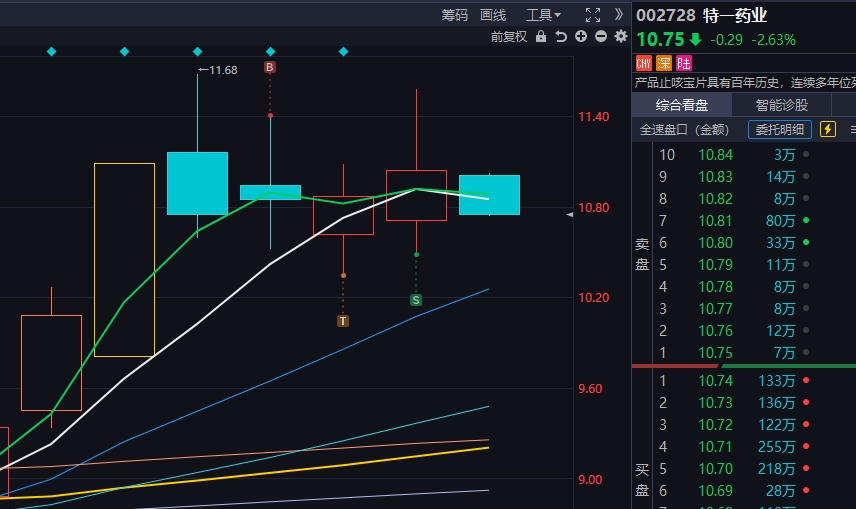This screenshot has height=509, width=856.
Task: Collapse the side panel with double chevron
Action: [x=619, y=14]
